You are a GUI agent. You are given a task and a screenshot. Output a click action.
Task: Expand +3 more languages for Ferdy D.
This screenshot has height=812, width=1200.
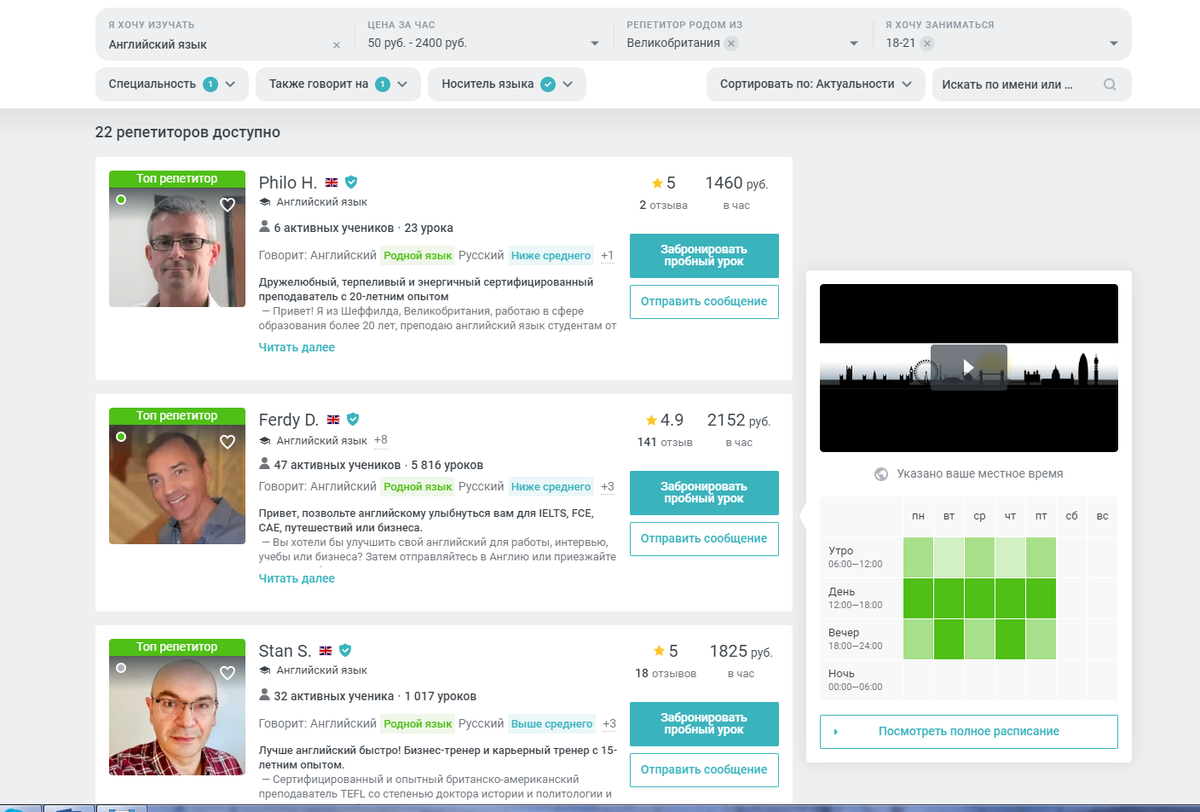(608, 487)
